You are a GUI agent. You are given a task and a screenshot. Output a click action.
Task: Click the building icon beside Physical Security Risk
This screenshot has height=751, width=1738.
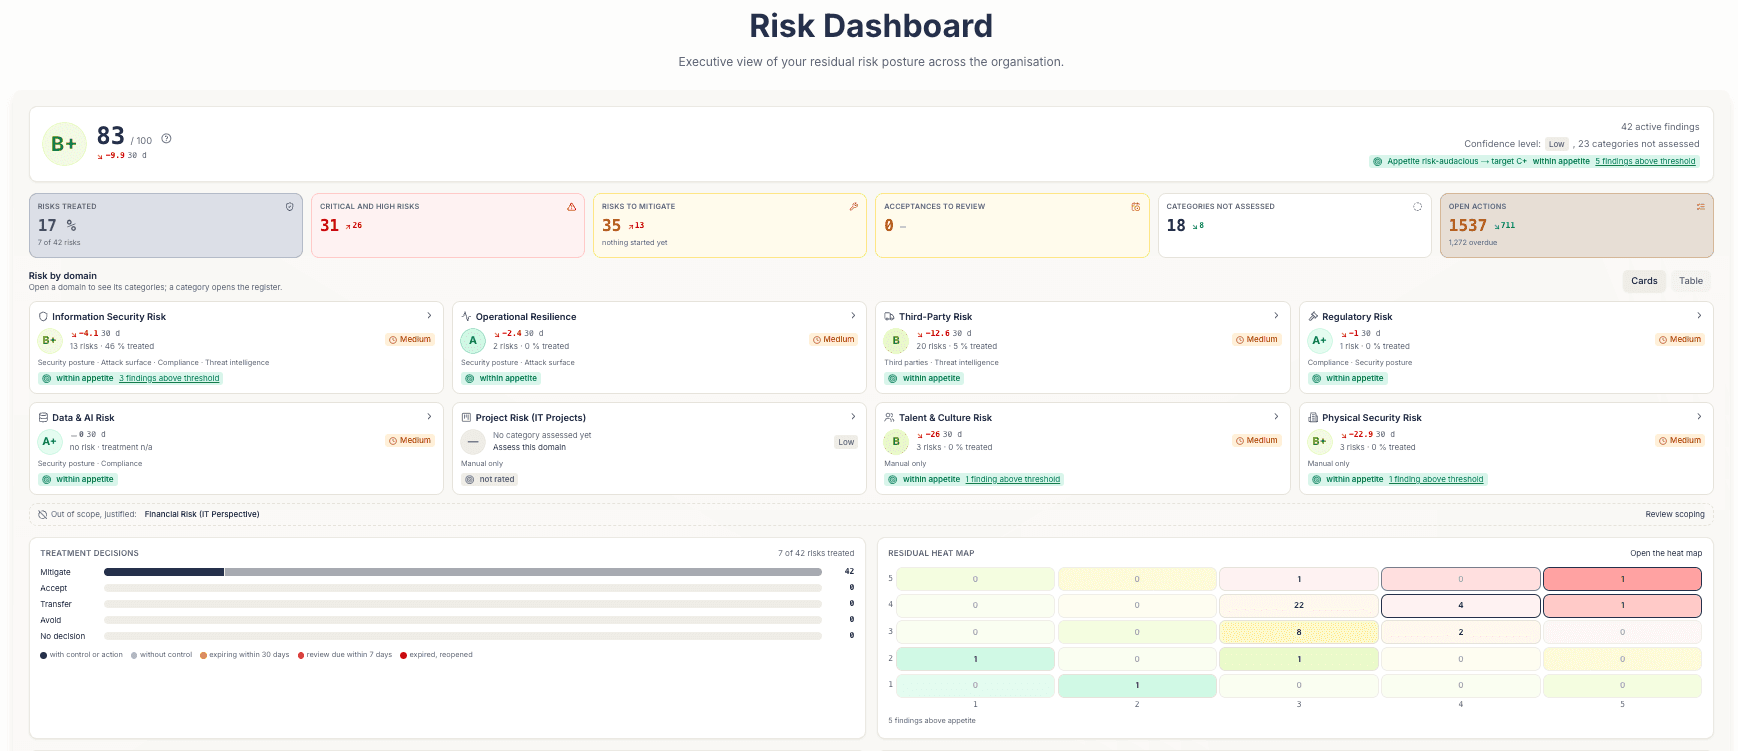tap(1313, 418)
